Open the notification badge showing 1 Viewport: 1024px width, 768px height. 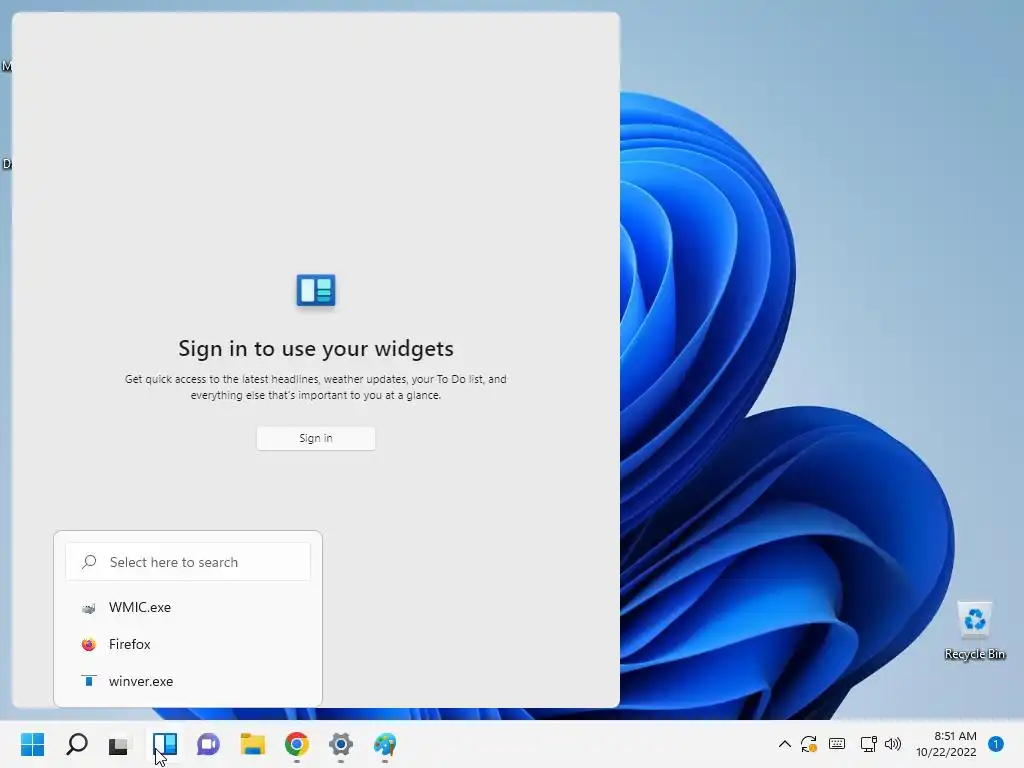point(996,744)
